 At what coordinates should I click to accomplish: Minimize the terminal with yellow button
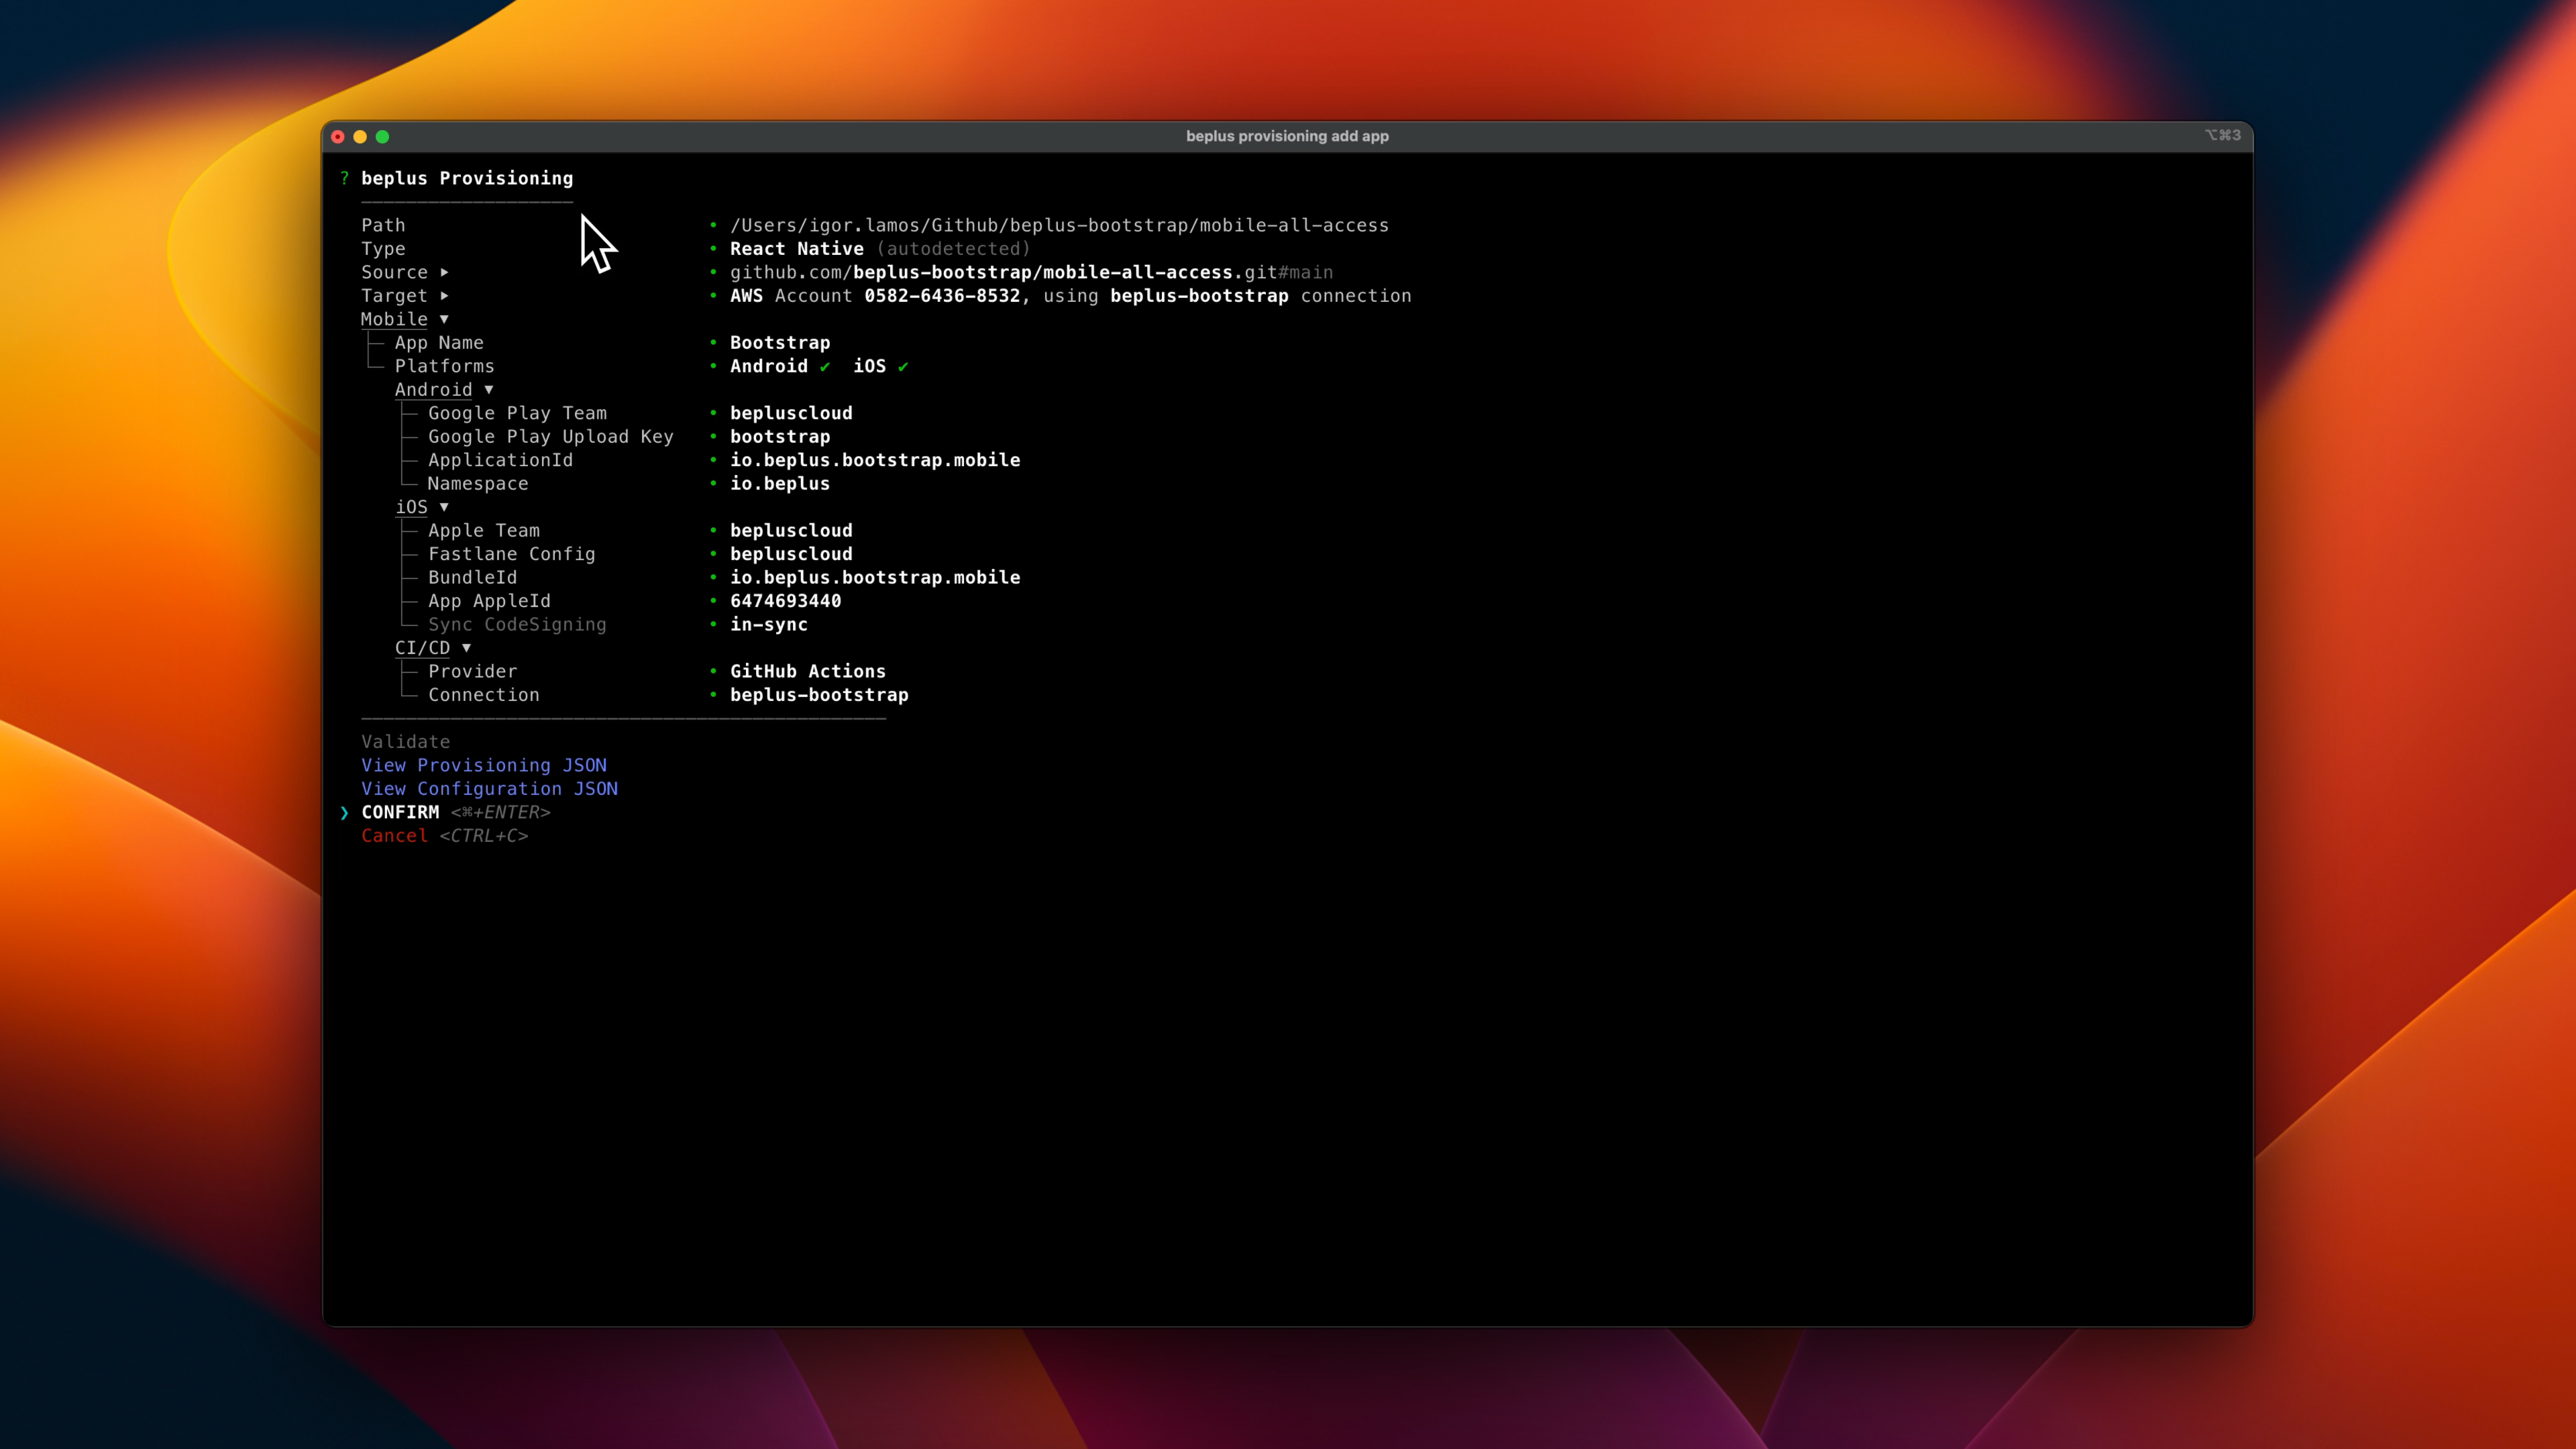click(x=360, y=137)
